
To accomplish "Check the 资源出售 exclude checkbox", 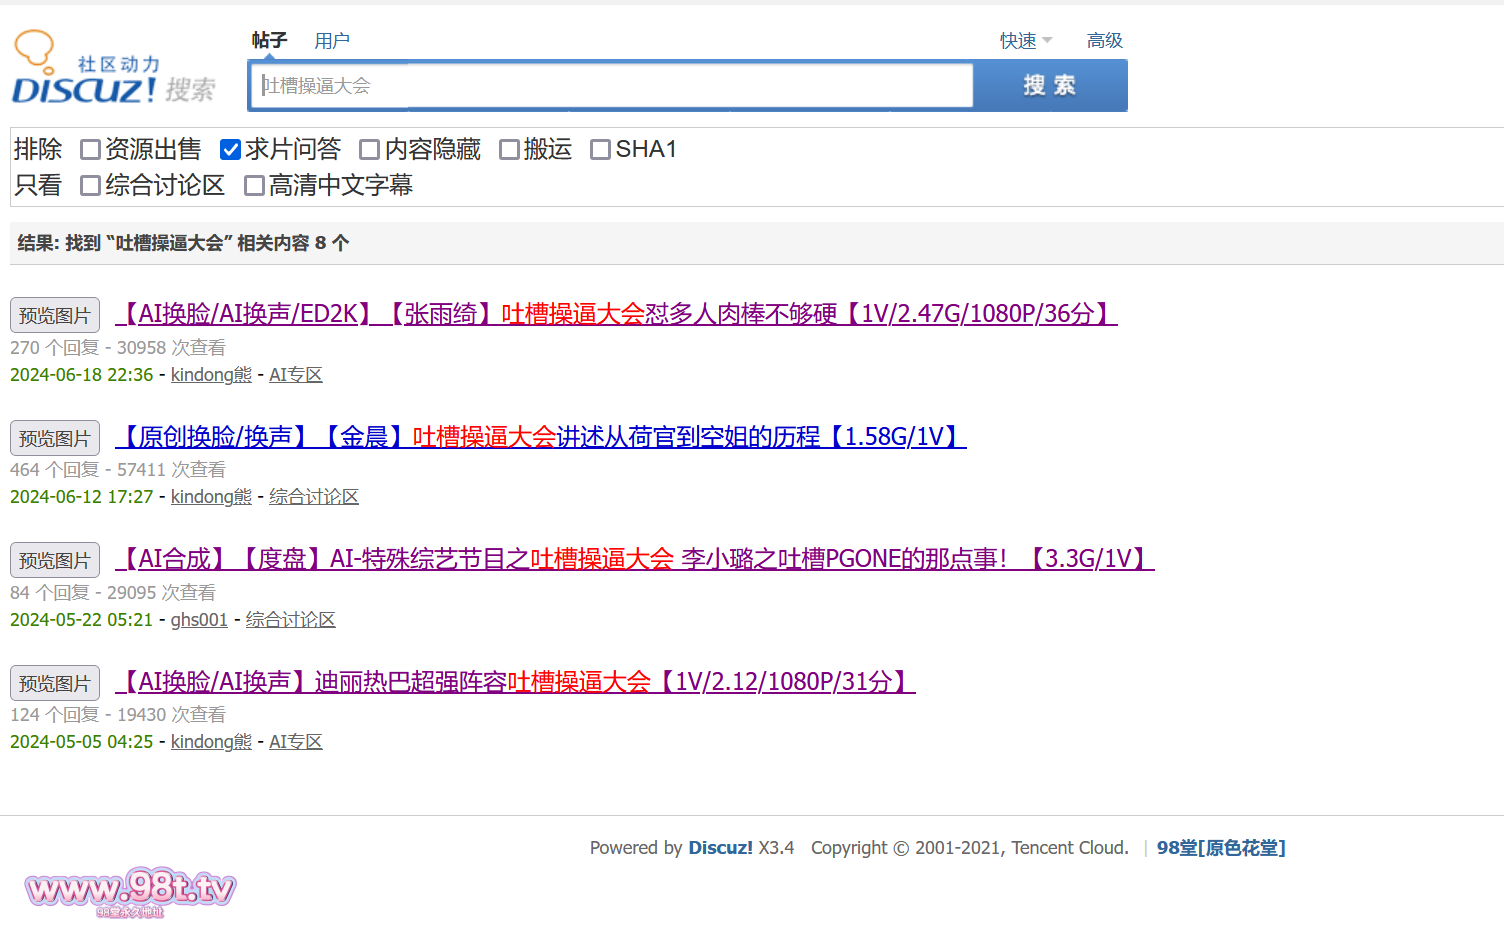I will (x=90, y=150).
